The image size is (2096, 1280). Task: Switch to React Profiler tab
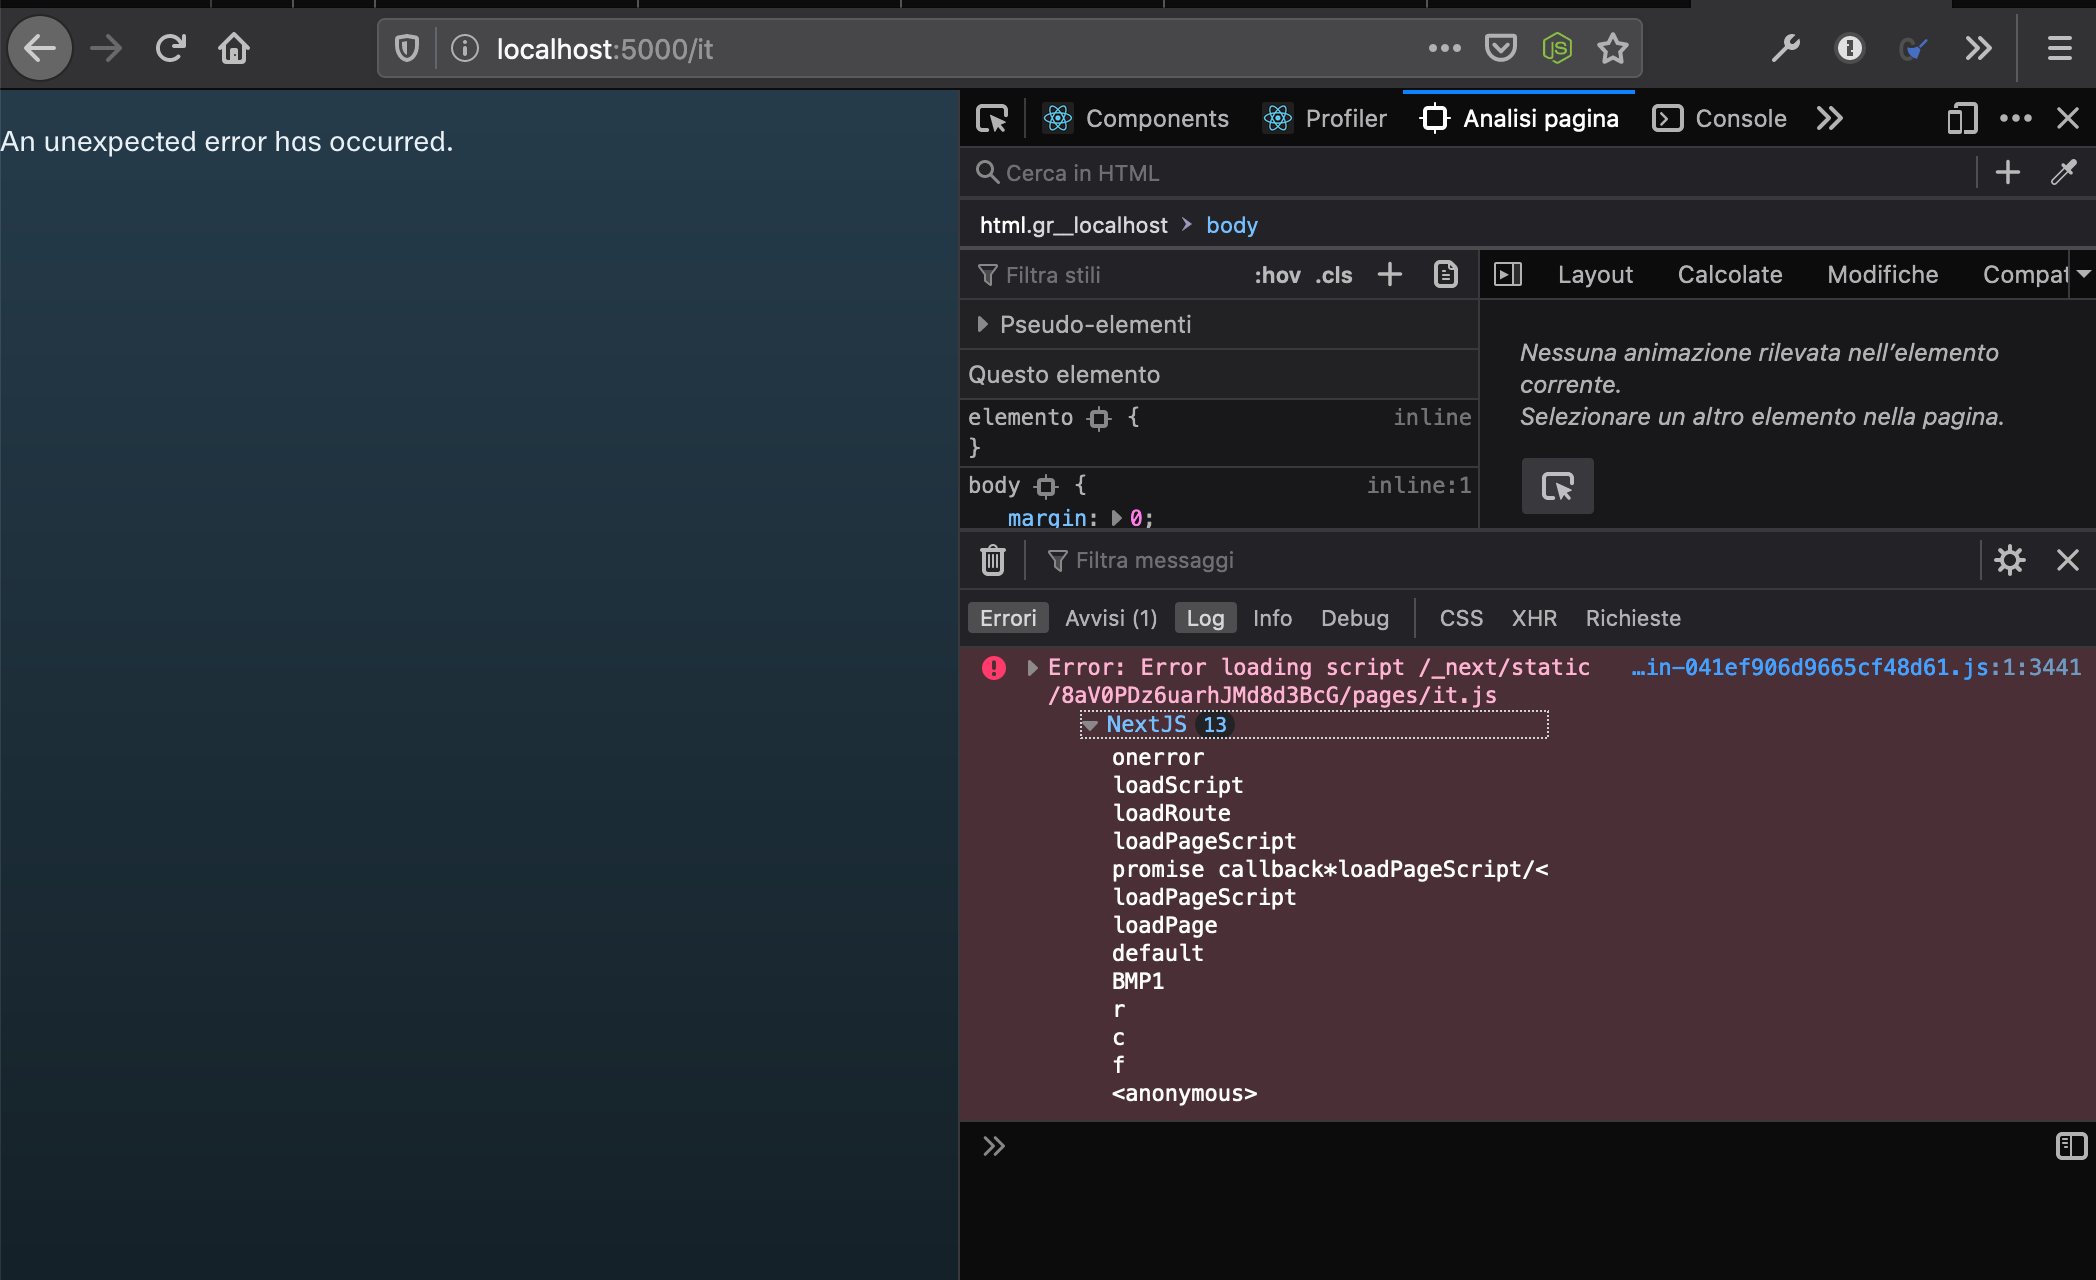1324,119
